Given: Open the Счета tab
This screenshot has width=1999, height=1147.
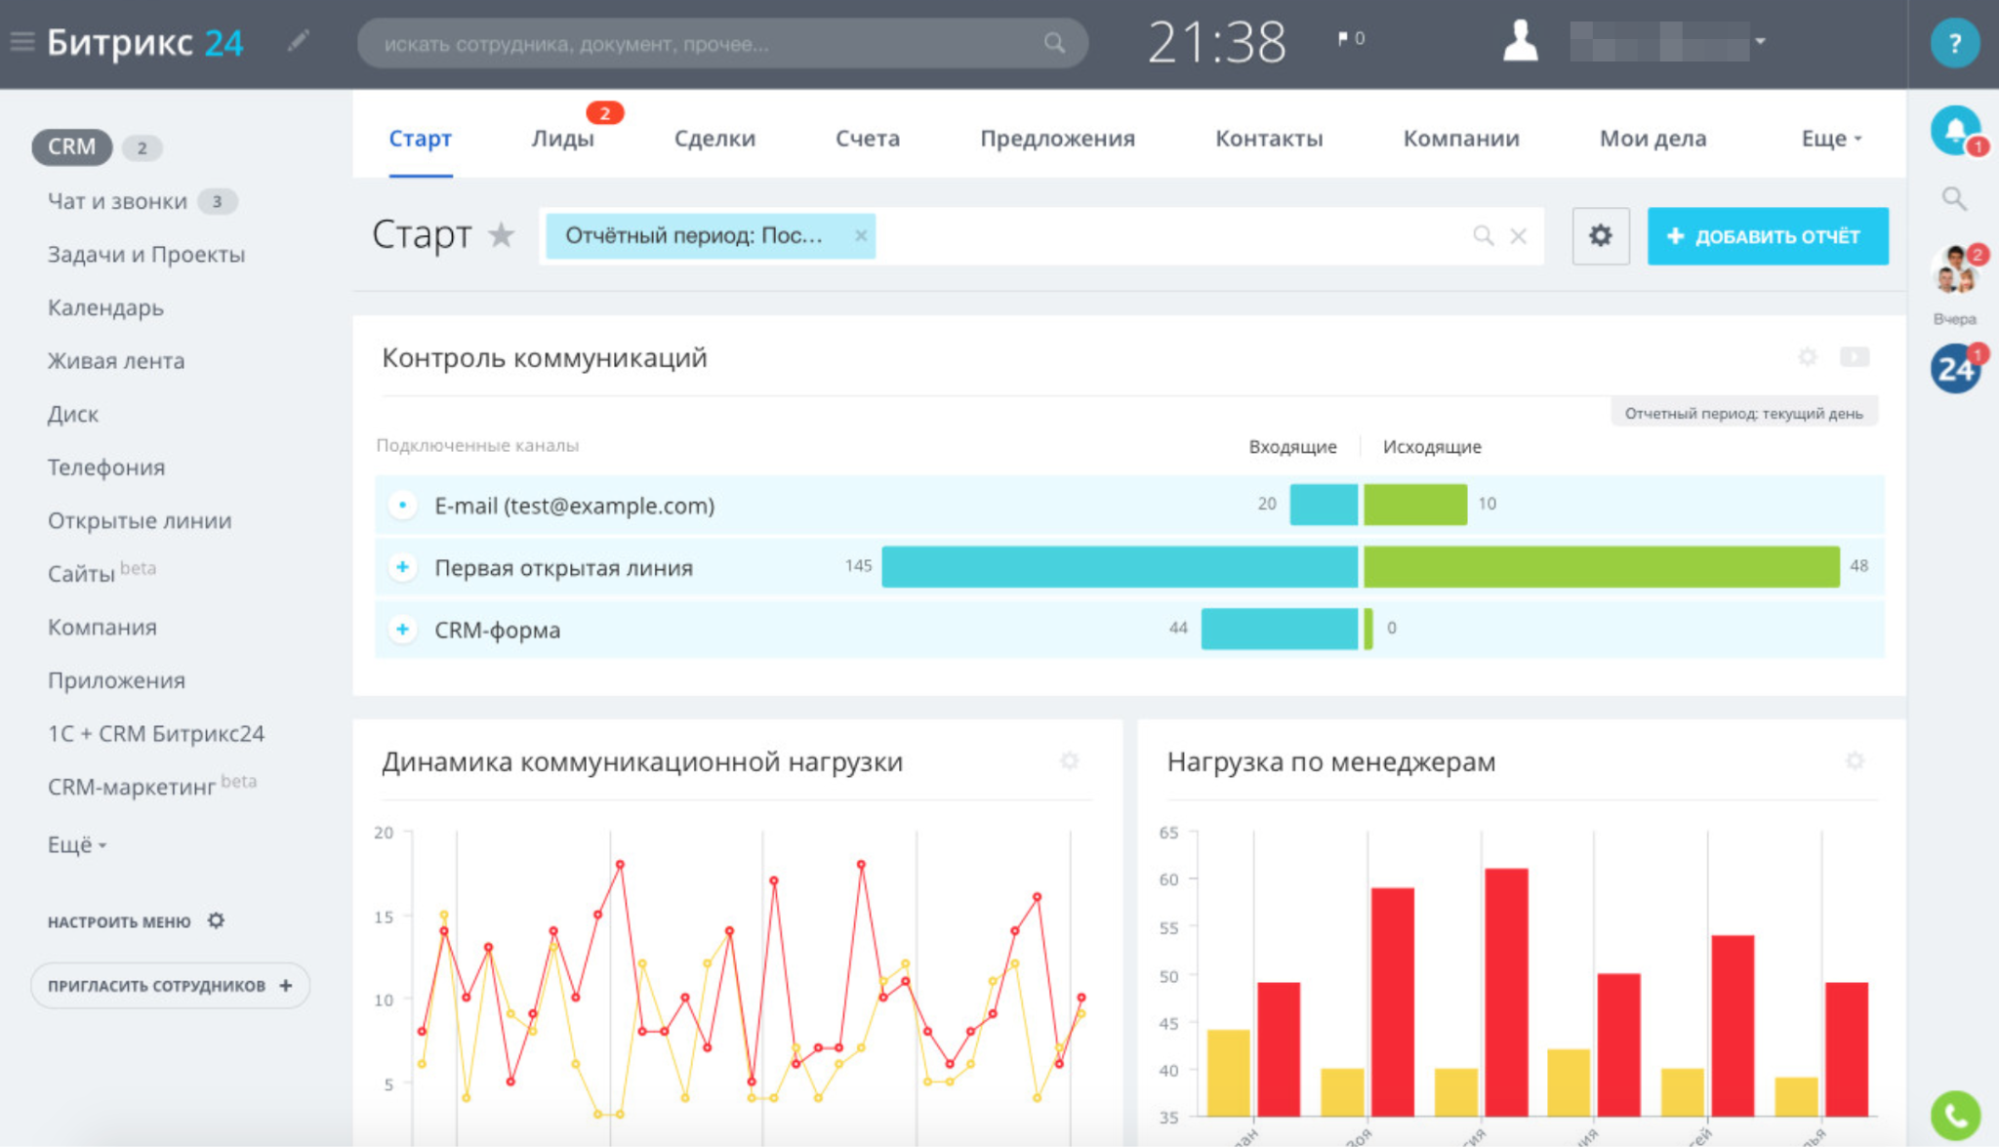Looking at the screenshot, I should click(x=867, y=138).
